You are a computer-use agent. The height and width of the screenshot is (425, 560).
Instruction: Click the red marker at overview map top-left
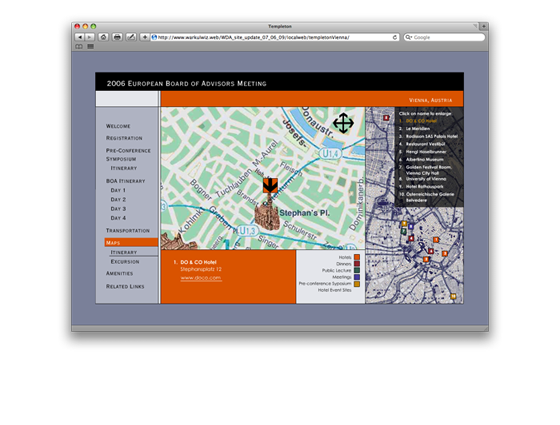(386, 118)
